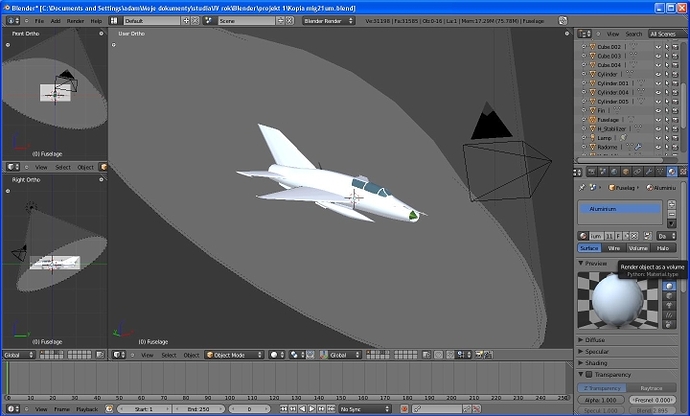This screenshot has width=690, height=416.
Task: Toggle visibility of Radome object
Action: coord(658,147)
